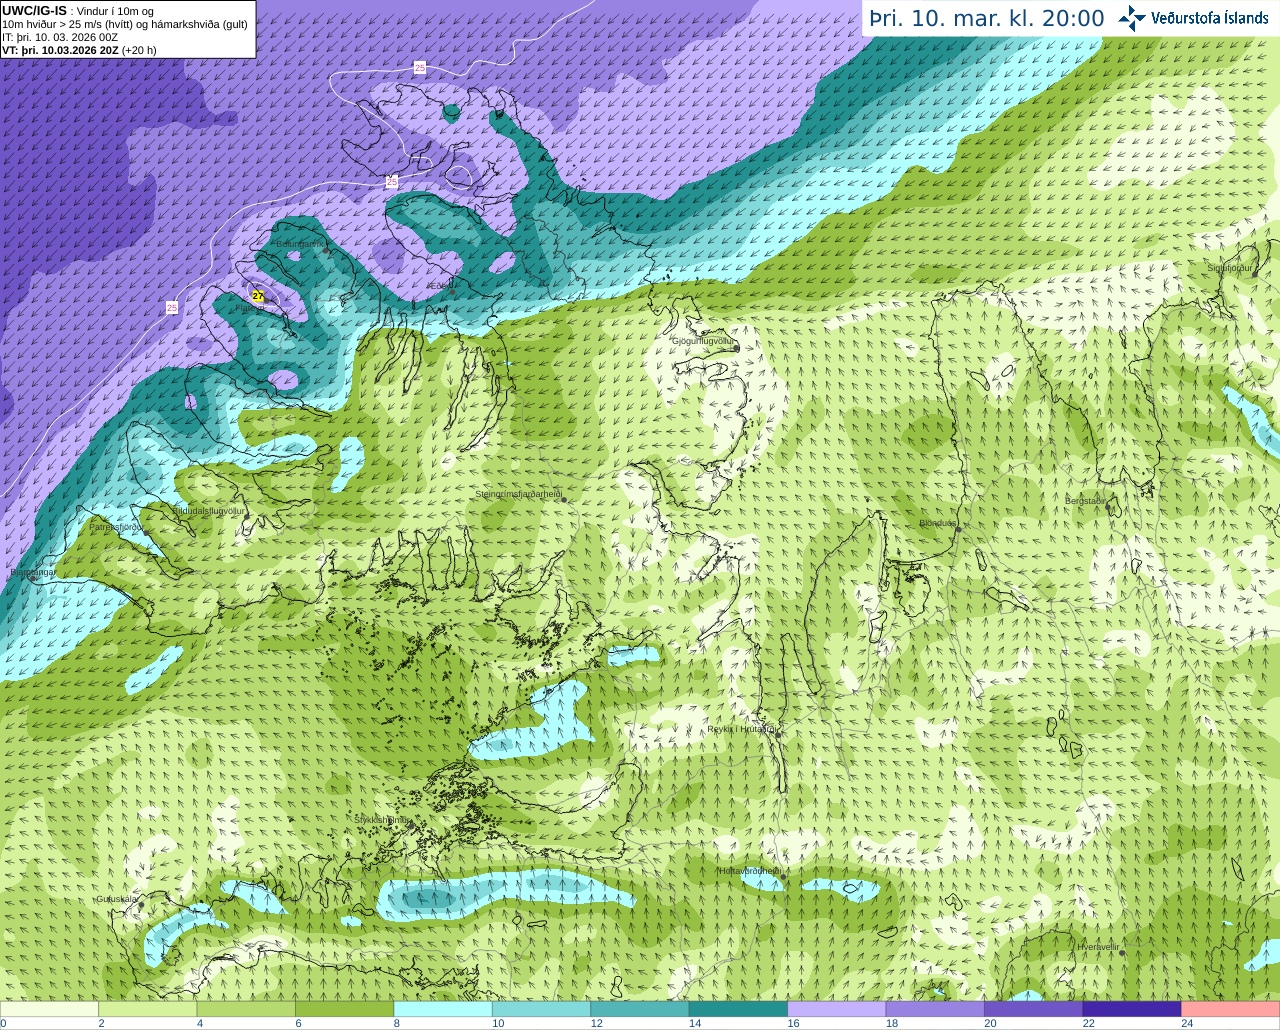This screenshot has height=1030, width=1280.
Task: Click the yellow 27 max gust marker
Action: tap(258, 296)
